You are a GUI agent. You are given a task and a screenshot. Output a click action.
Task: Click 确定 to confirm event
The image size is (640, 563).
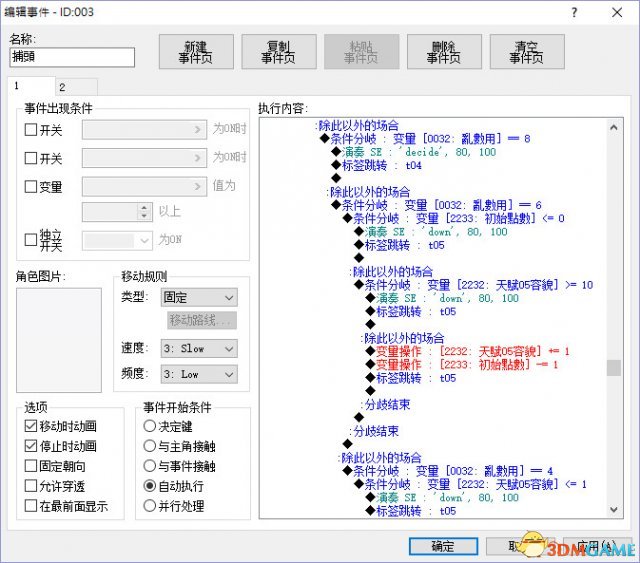442,547
